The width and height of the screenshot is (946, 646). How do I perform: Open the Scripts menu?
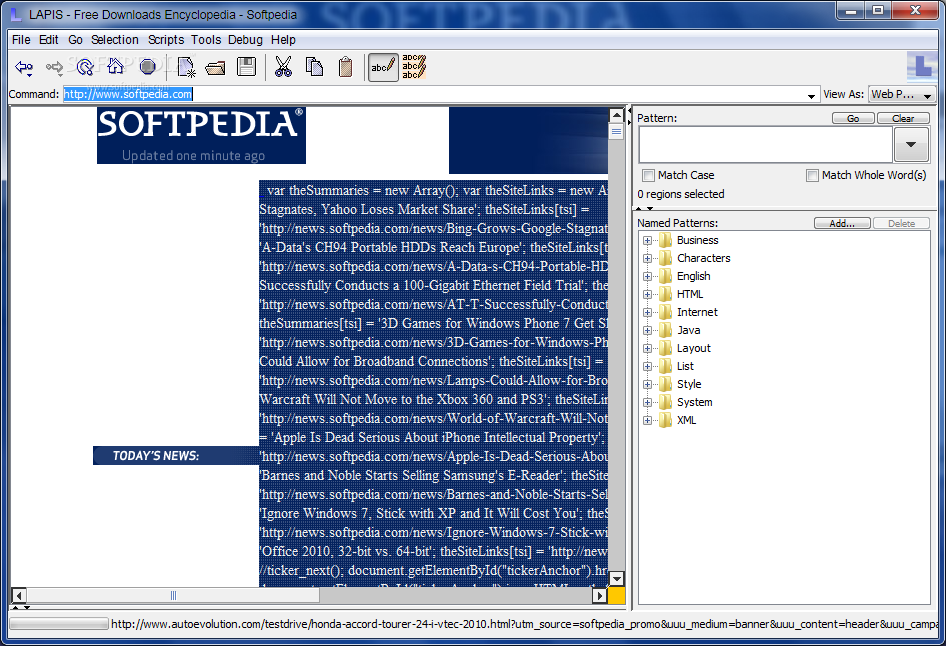166,40
